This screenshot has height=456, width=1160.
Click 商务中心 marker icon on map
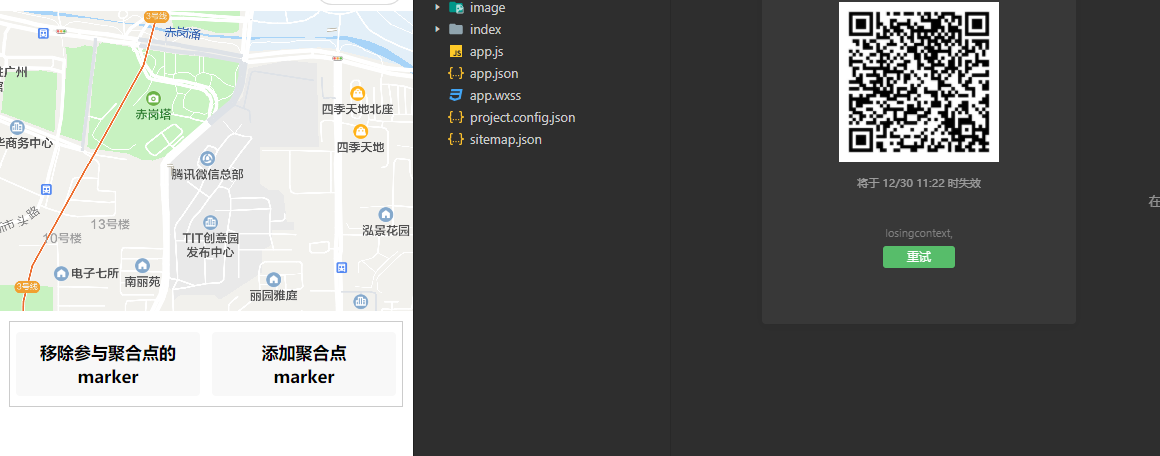(x=17, y=127)
